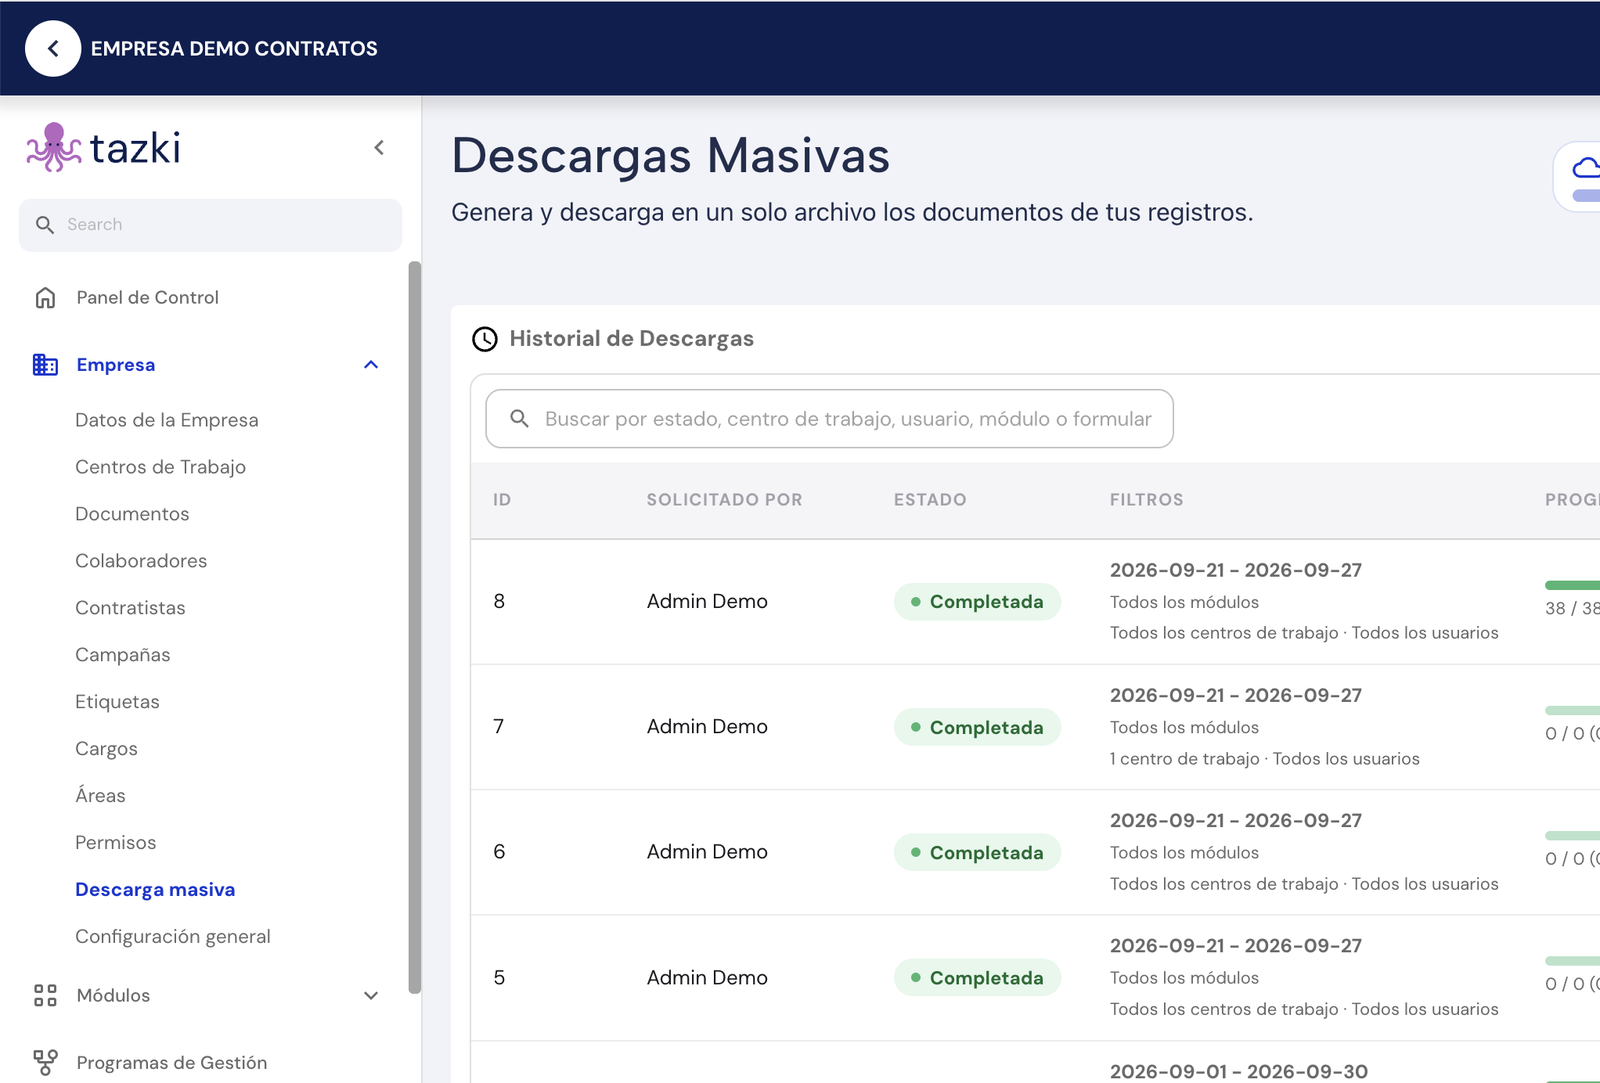This screenshot has height=1083, width=1600.
Task: Go to Centros de Trabajo
Action: click(x=160, y=467)
